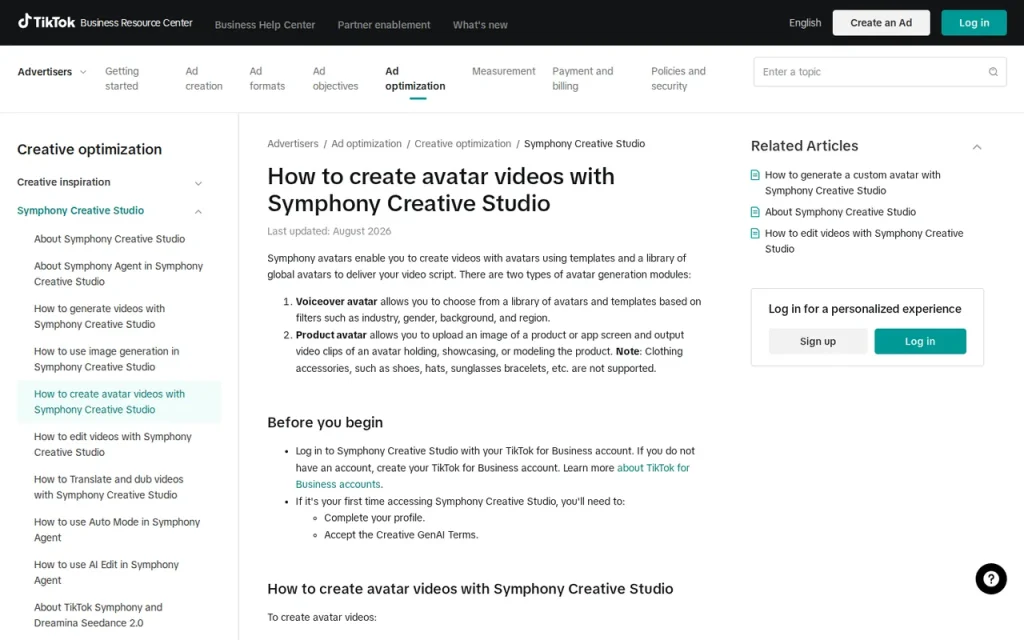This screenshot has height=640, width=1024.
Task: Switch to Measurement tab
Action: [504, 71]
